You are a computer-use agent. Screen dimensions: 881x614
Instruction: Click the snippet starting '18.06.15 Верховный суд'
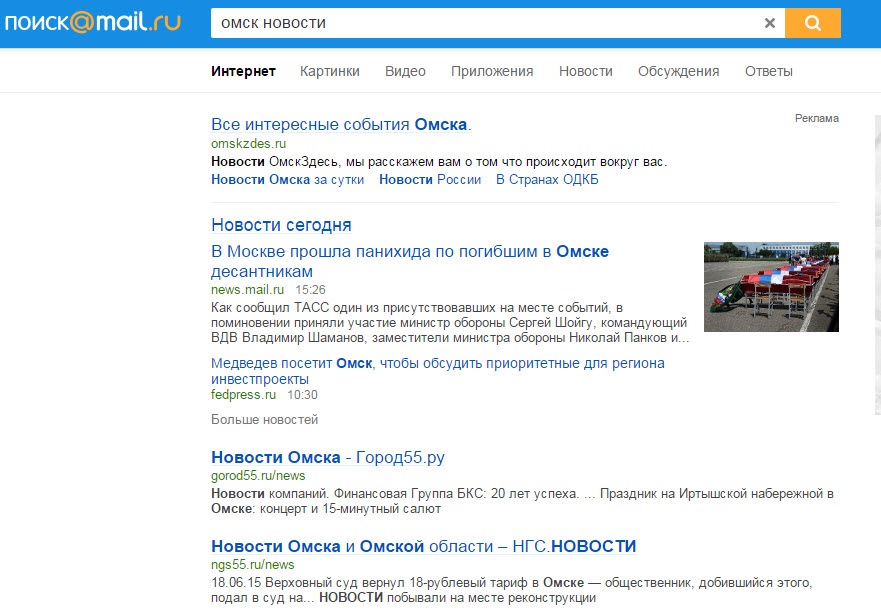click(511, 590)
